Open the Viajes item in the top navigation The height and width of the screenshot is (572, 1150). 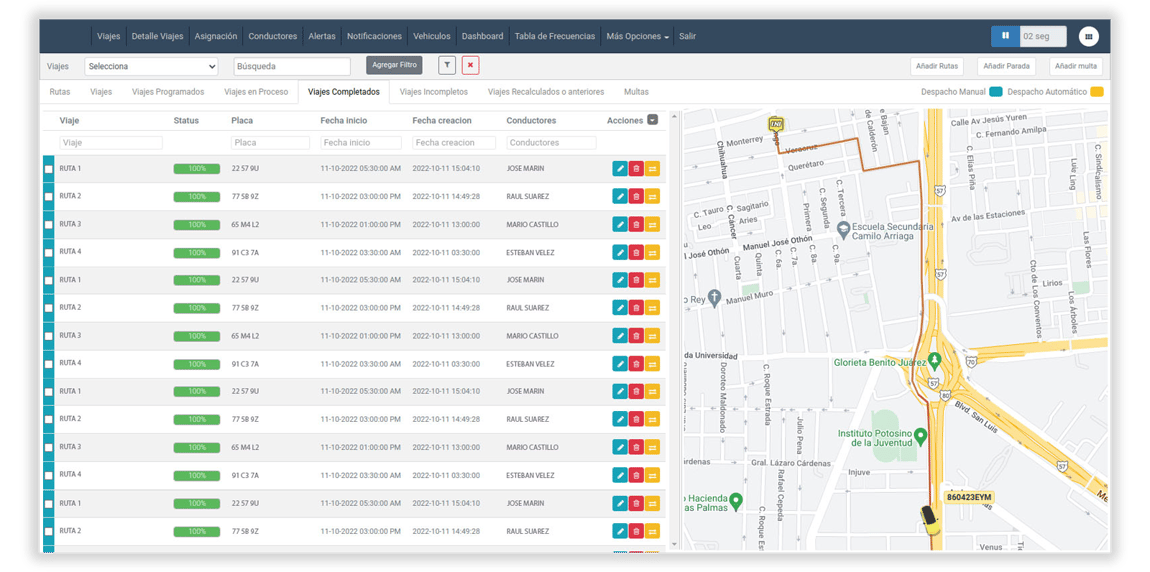point(109,36)
